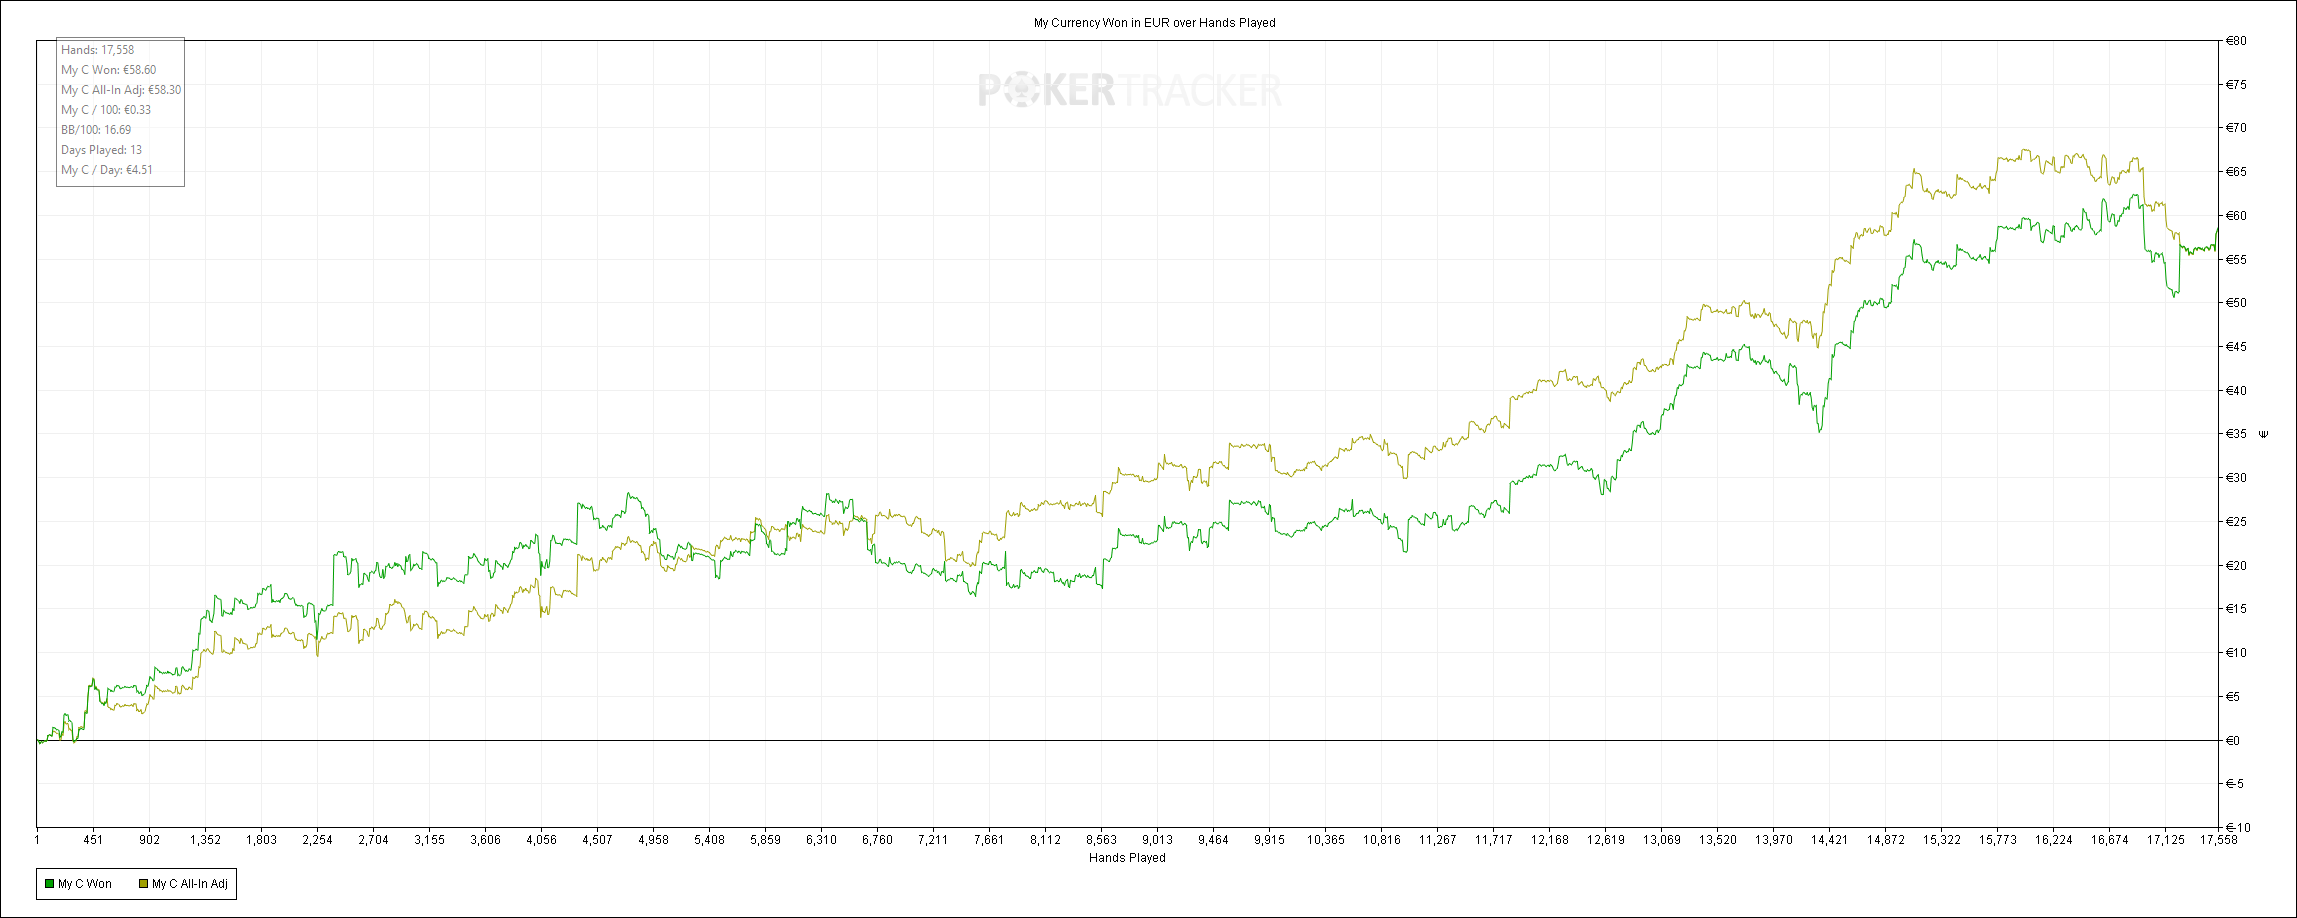Click the €40 y-axis label
Viewport: 2297px width, 918px height.
point(2235,391)
